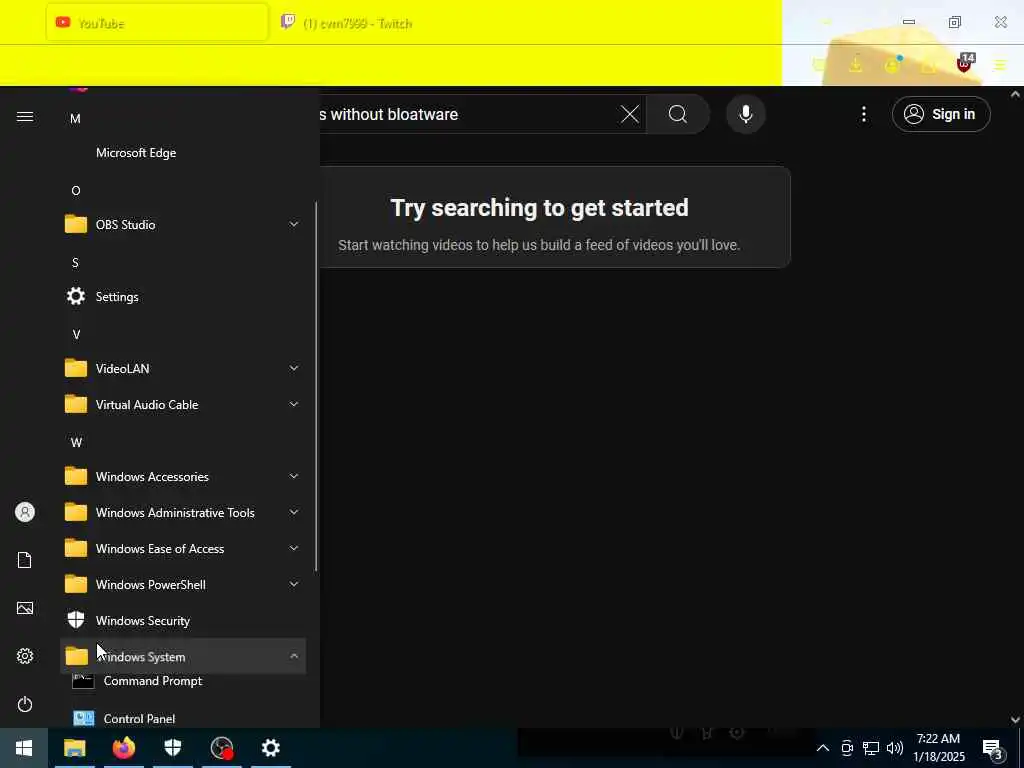
Task: Open Documents from the Start menu rail
Action: (x=25, y=560)
